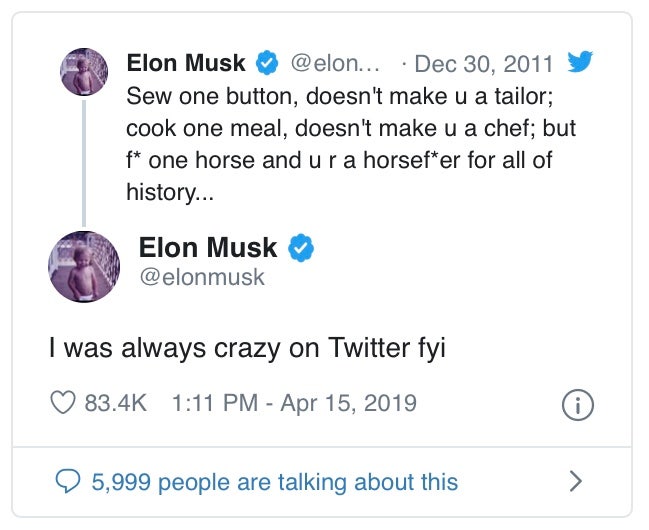Click the verified badge above the @elonmusk handle
This screenshot has width=649, height=530.
(301, 247)
